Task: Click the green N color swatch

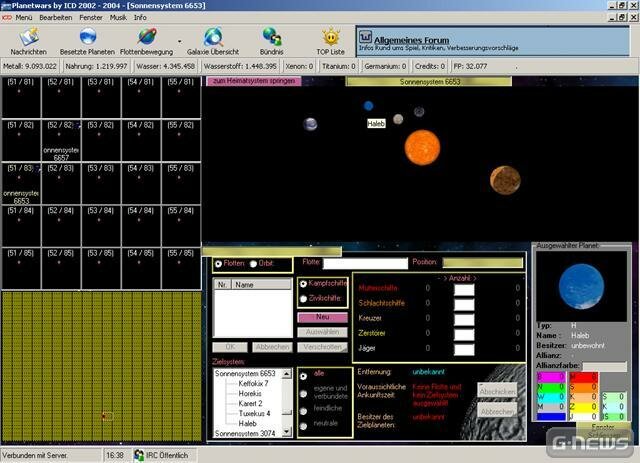Action: point(551,387)
